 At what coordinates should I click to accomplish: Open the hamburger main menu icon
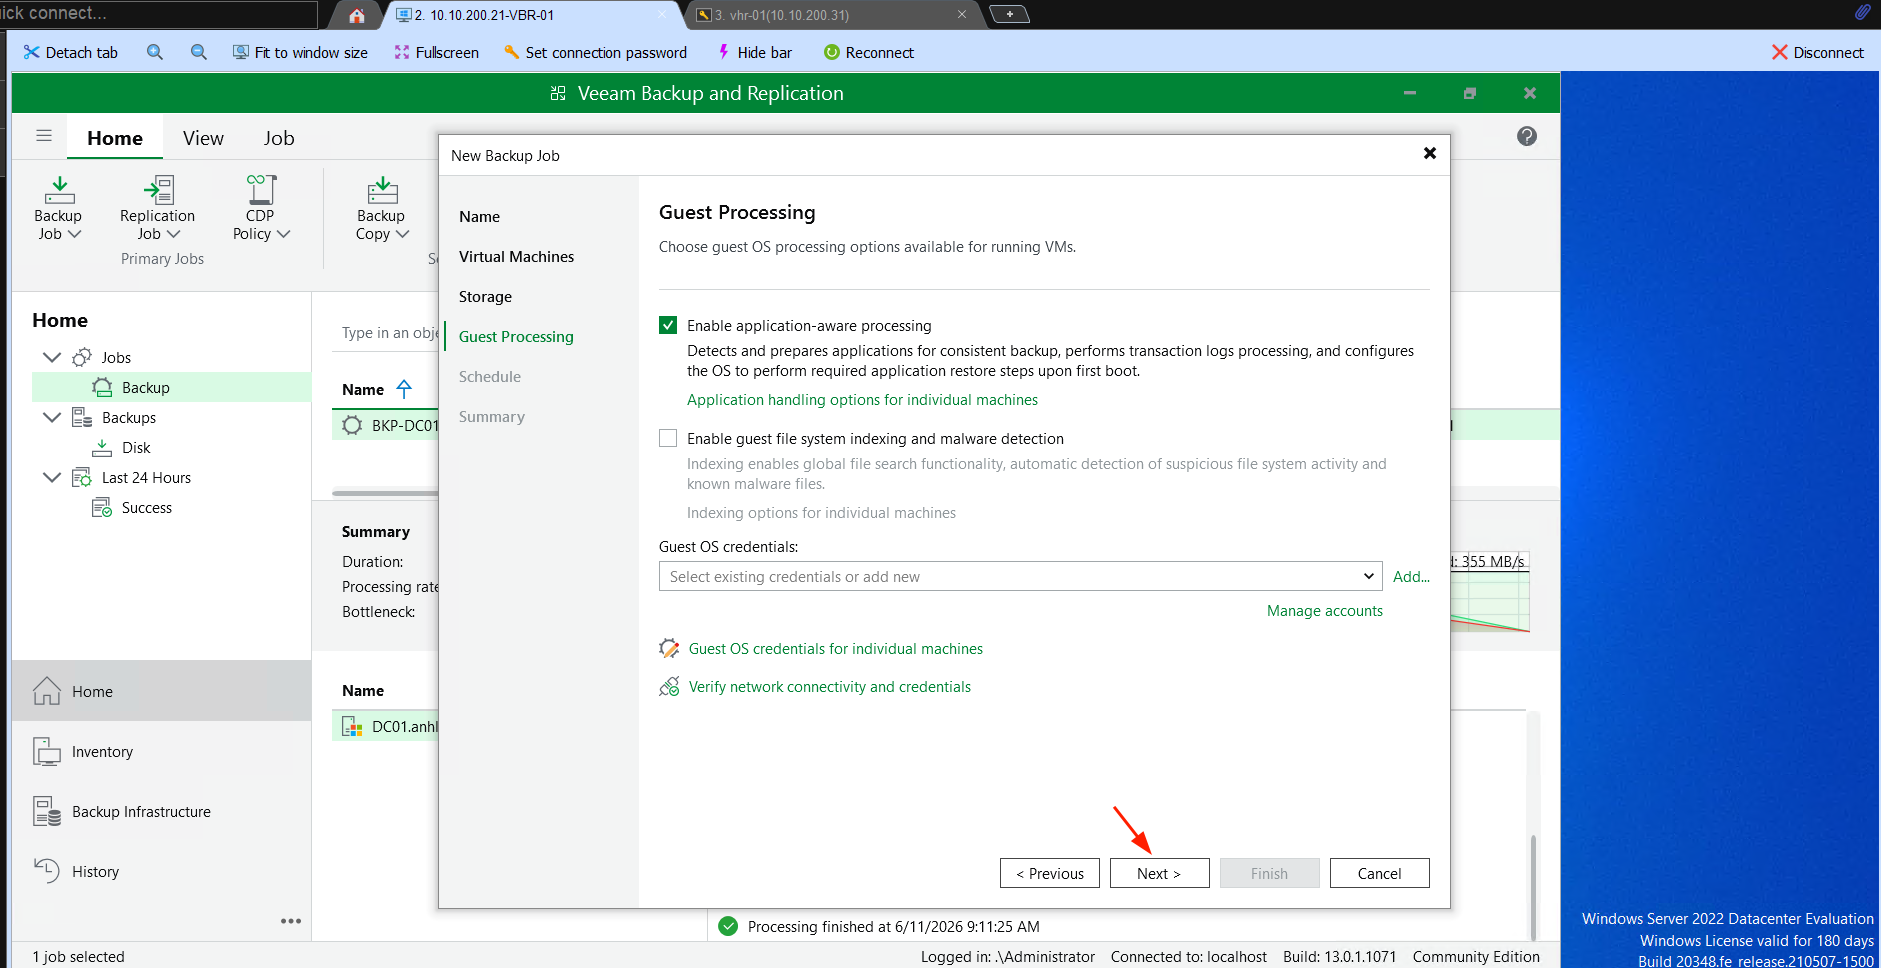pyautogui.click(x=44, y=136)
